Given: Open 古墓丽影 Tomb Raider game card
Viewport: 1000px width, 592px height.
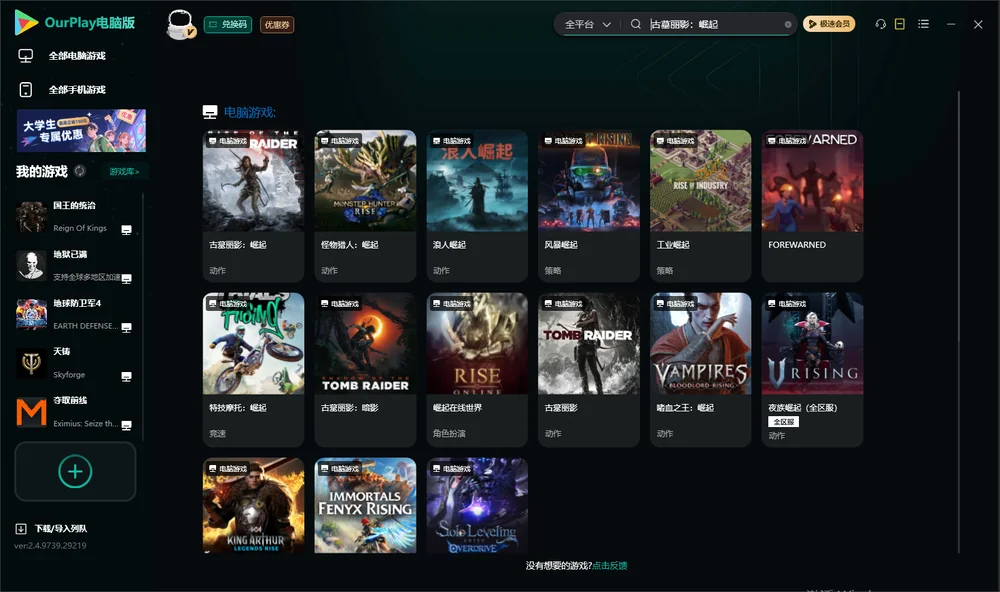Looking at the screenshot, I should pyautogui.click(x=589, y=369).
